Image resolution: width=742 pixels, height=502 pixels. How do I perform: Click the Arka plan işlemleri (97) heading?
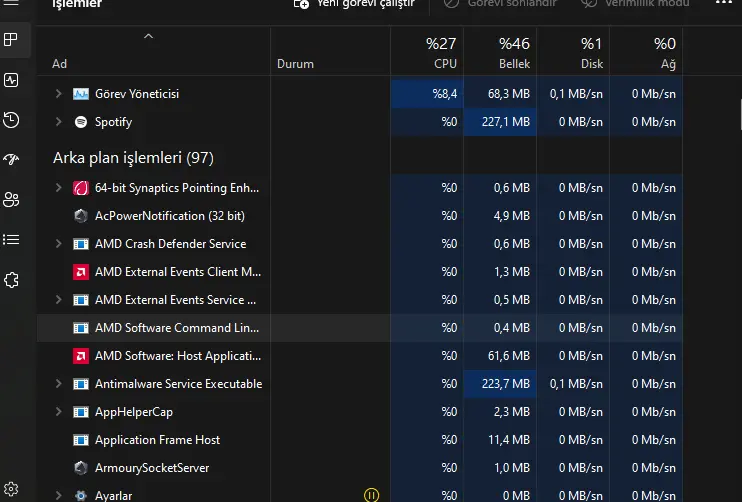coord(133,158)
